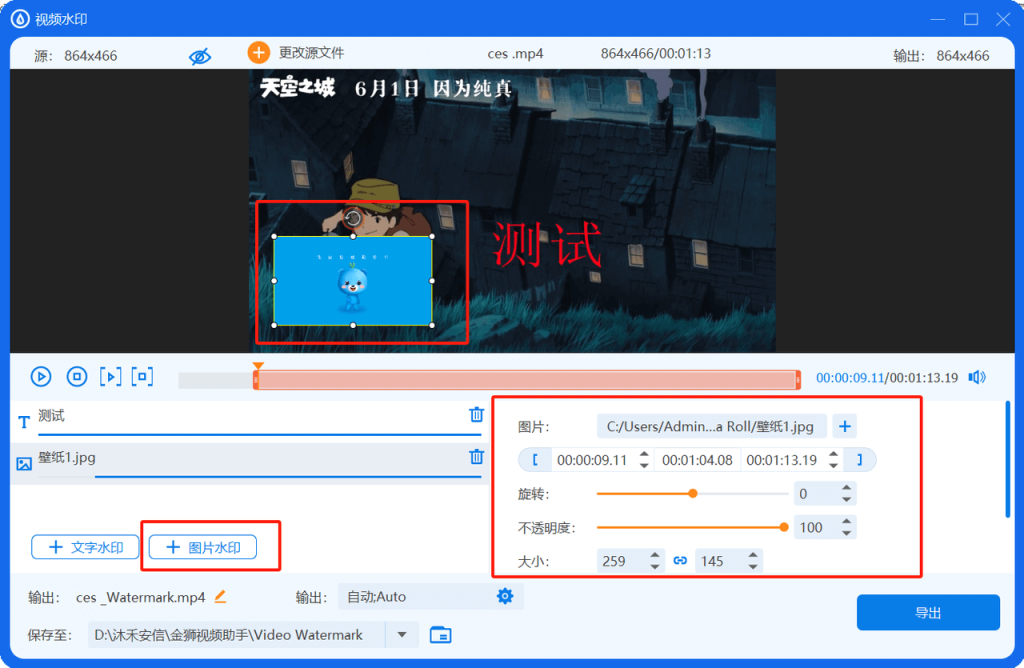The width and height of the screenshot is (1024, 668).
Task: Mute the audio speaker icon
Action: click(x=977, y=377)
